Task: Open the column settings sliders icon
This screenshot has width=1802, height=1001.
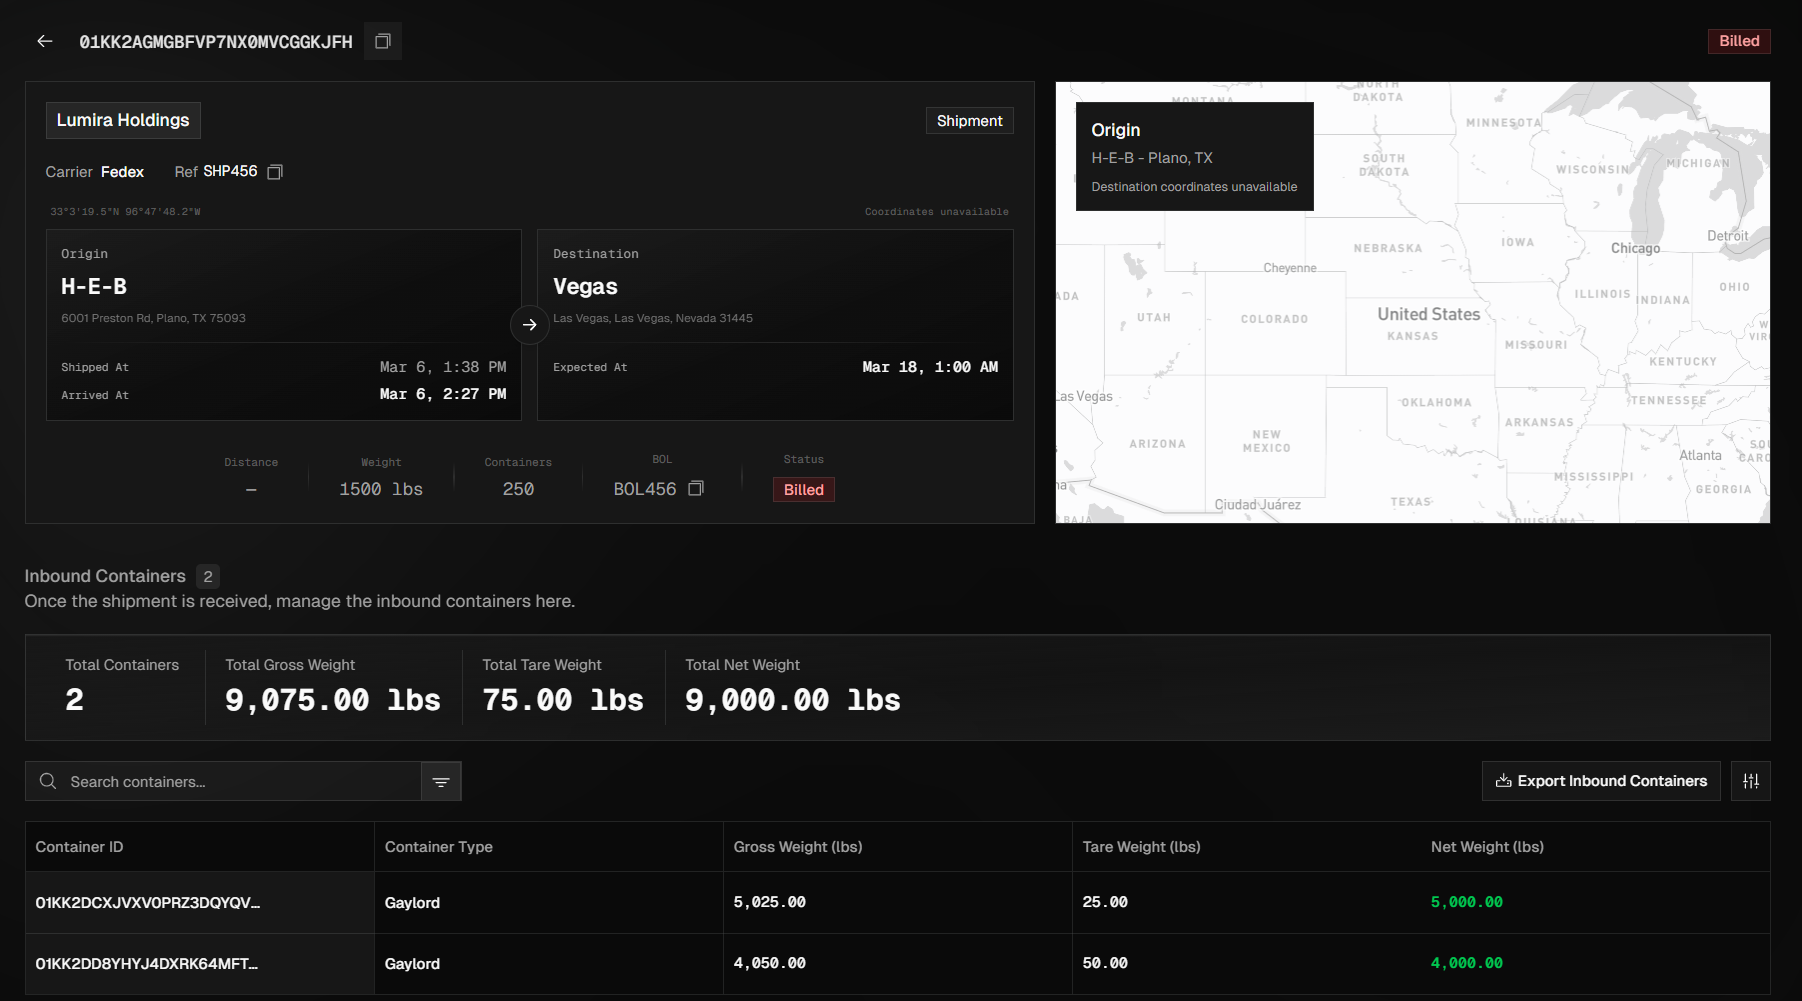Action: click(1750, 781)
